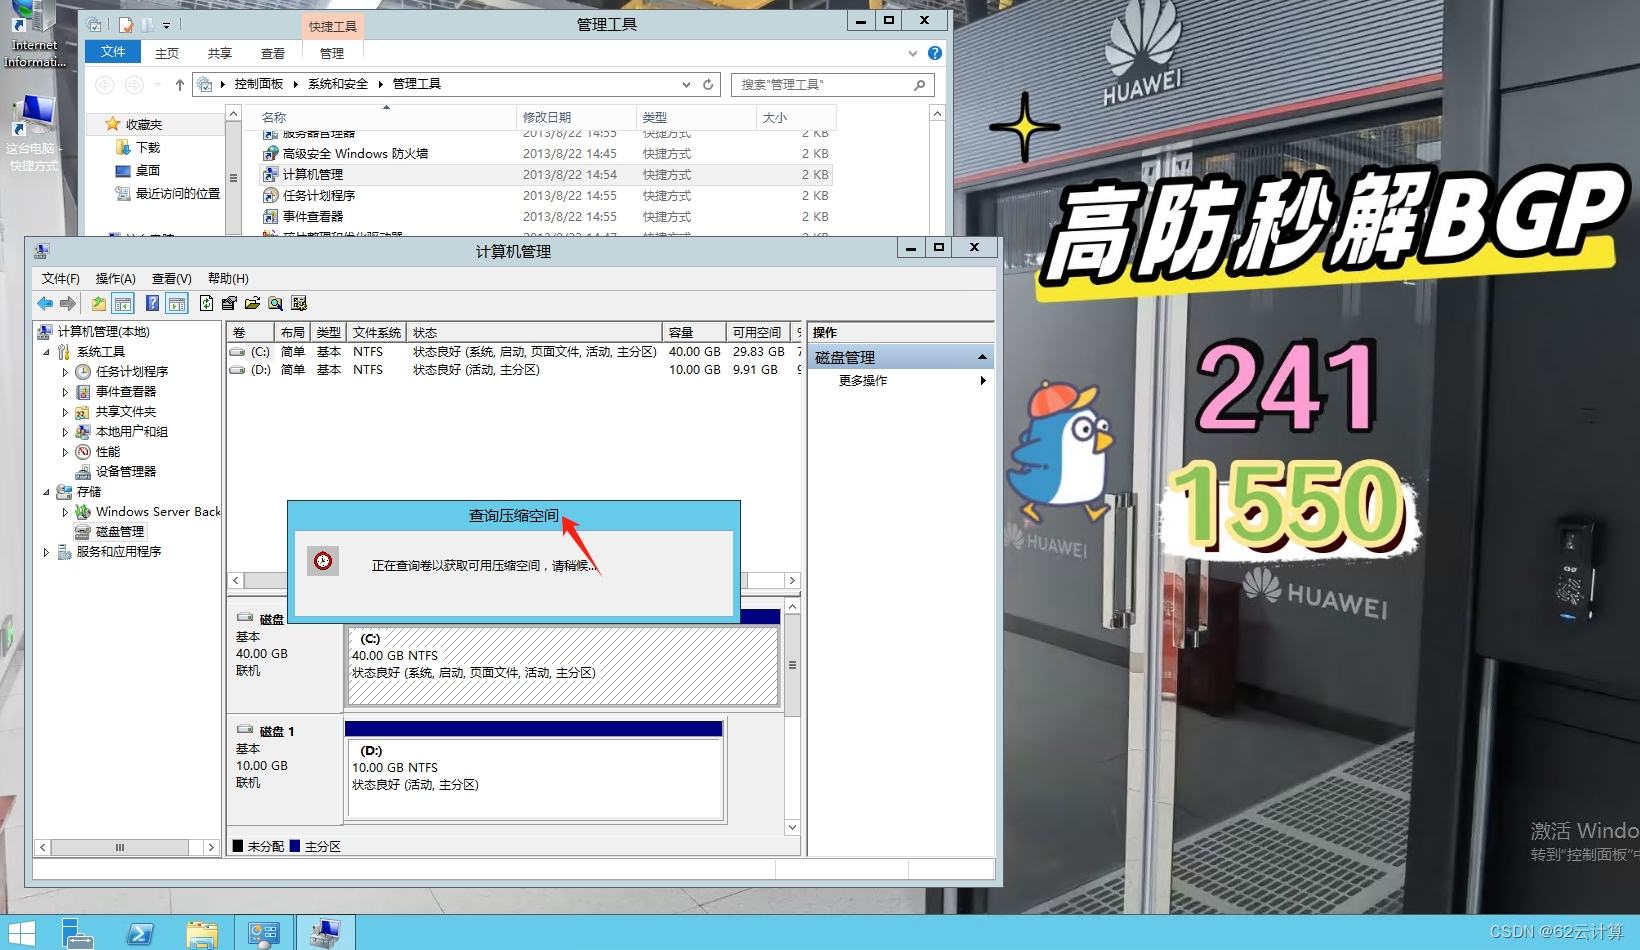Launch PowerShell from the taskbar
The height and width of the screenshot is (950, 1640).
140,933
